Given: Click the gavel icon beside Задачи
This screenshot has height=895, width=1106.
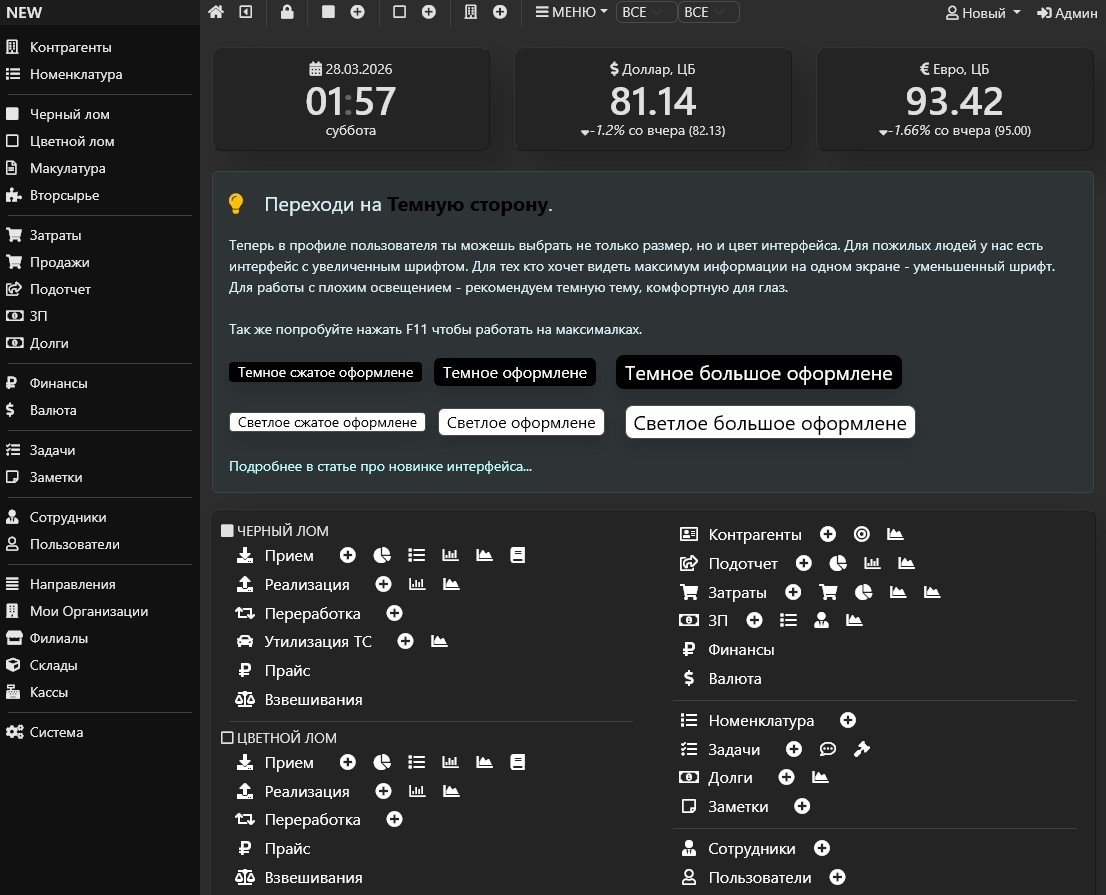Looking at the screenshot, I should 861,749.
